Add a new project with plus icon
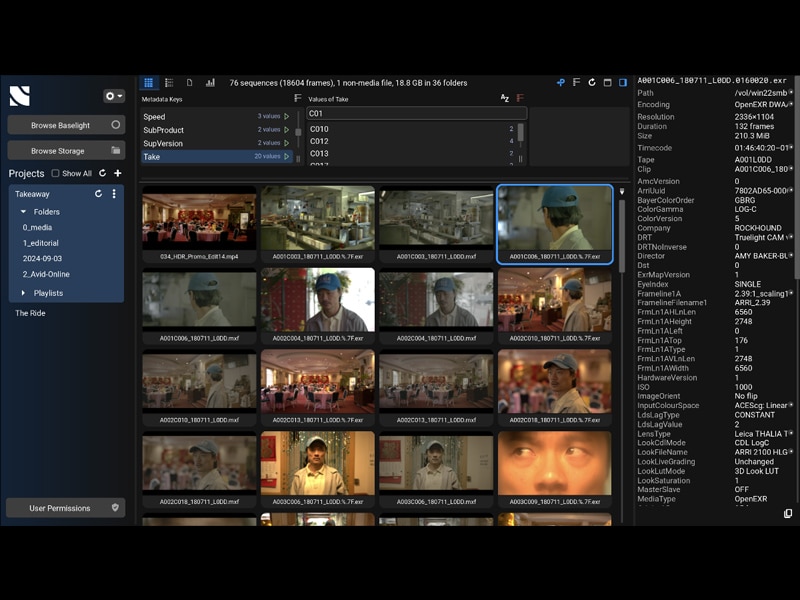 coord(118,173)
